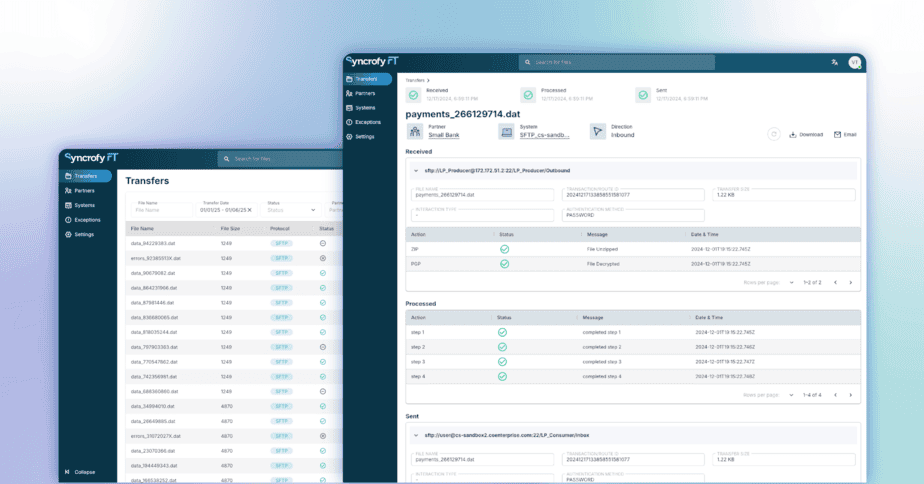Click the Email button
The width and height of the screenshot is (924, 484).
845,134
